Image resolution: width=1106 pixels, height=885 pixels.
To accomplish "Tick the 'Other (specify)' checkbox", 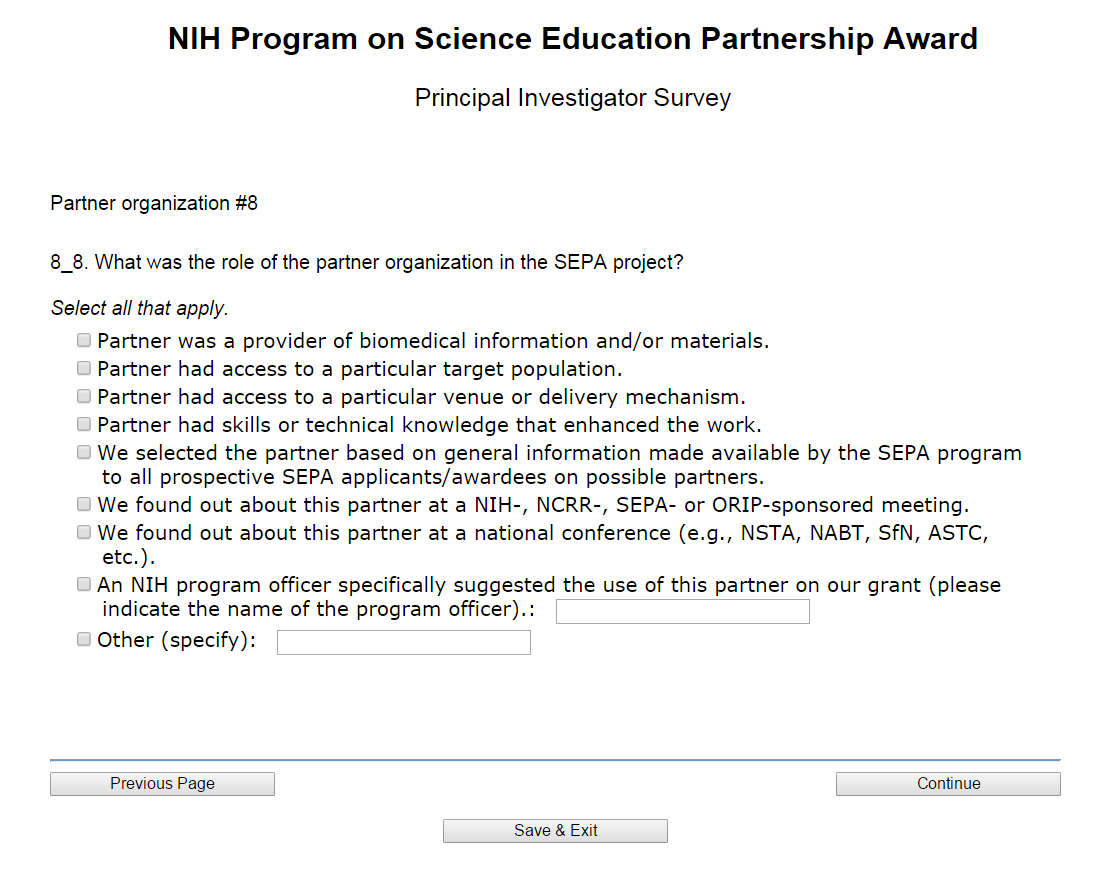I will [x=84, y=640].
